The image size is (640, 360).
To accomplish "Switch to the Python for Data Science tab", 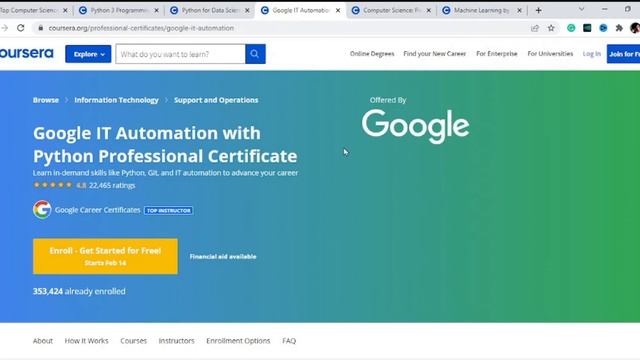I will [x=209, y=10].
